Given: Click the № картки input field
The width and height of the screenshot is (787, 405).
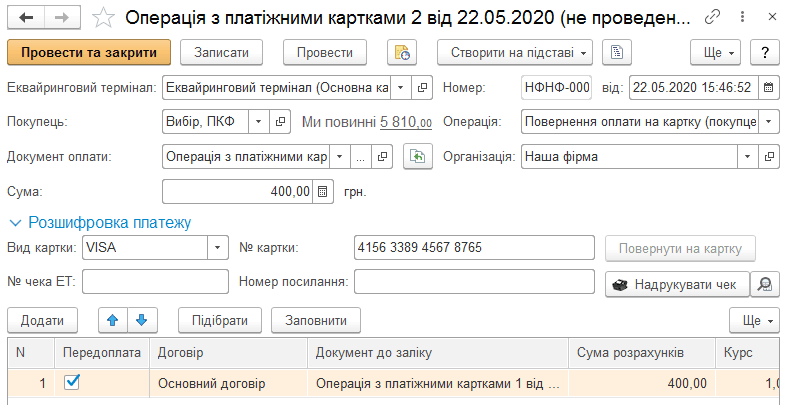Looking at the screenshot, I should tap(474, 247).
